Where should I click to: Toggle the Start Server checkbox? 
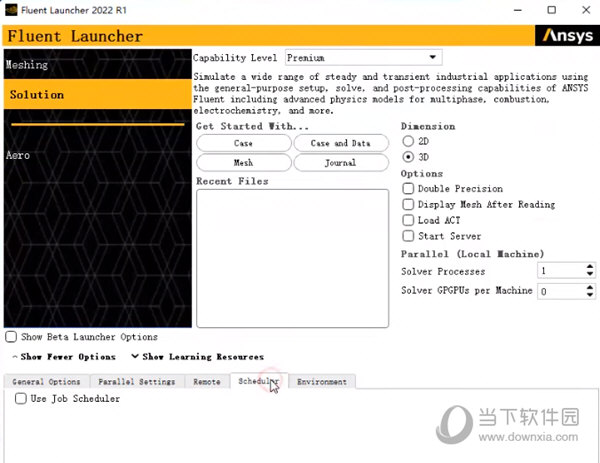(x=408, y=236)
